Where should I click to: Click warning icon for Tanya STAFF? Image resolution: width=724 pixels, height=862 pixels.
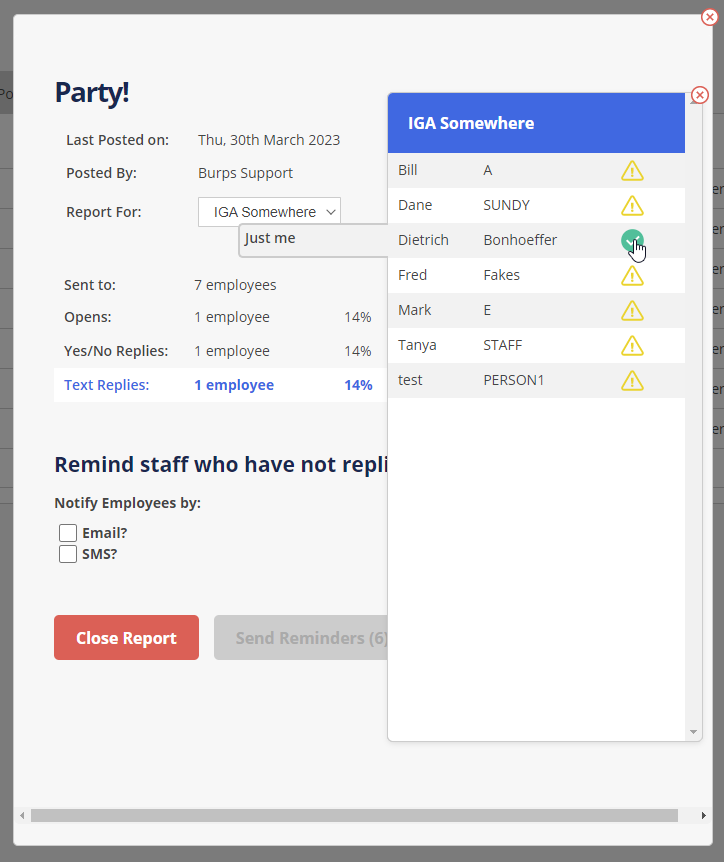tap(632, 346)
